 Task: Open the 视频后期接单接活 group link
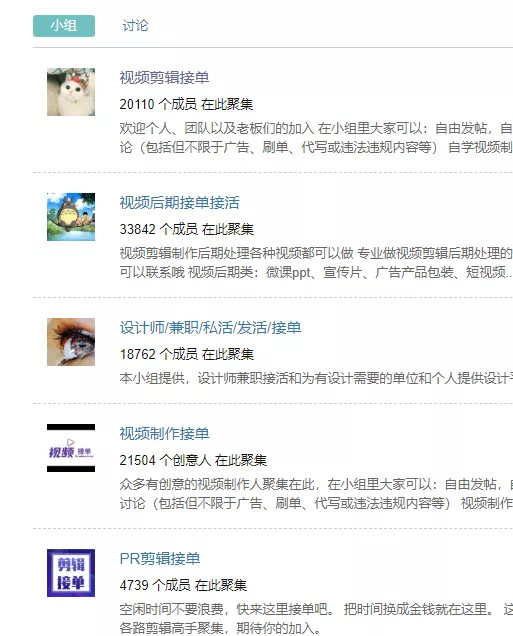coord(180,202)
